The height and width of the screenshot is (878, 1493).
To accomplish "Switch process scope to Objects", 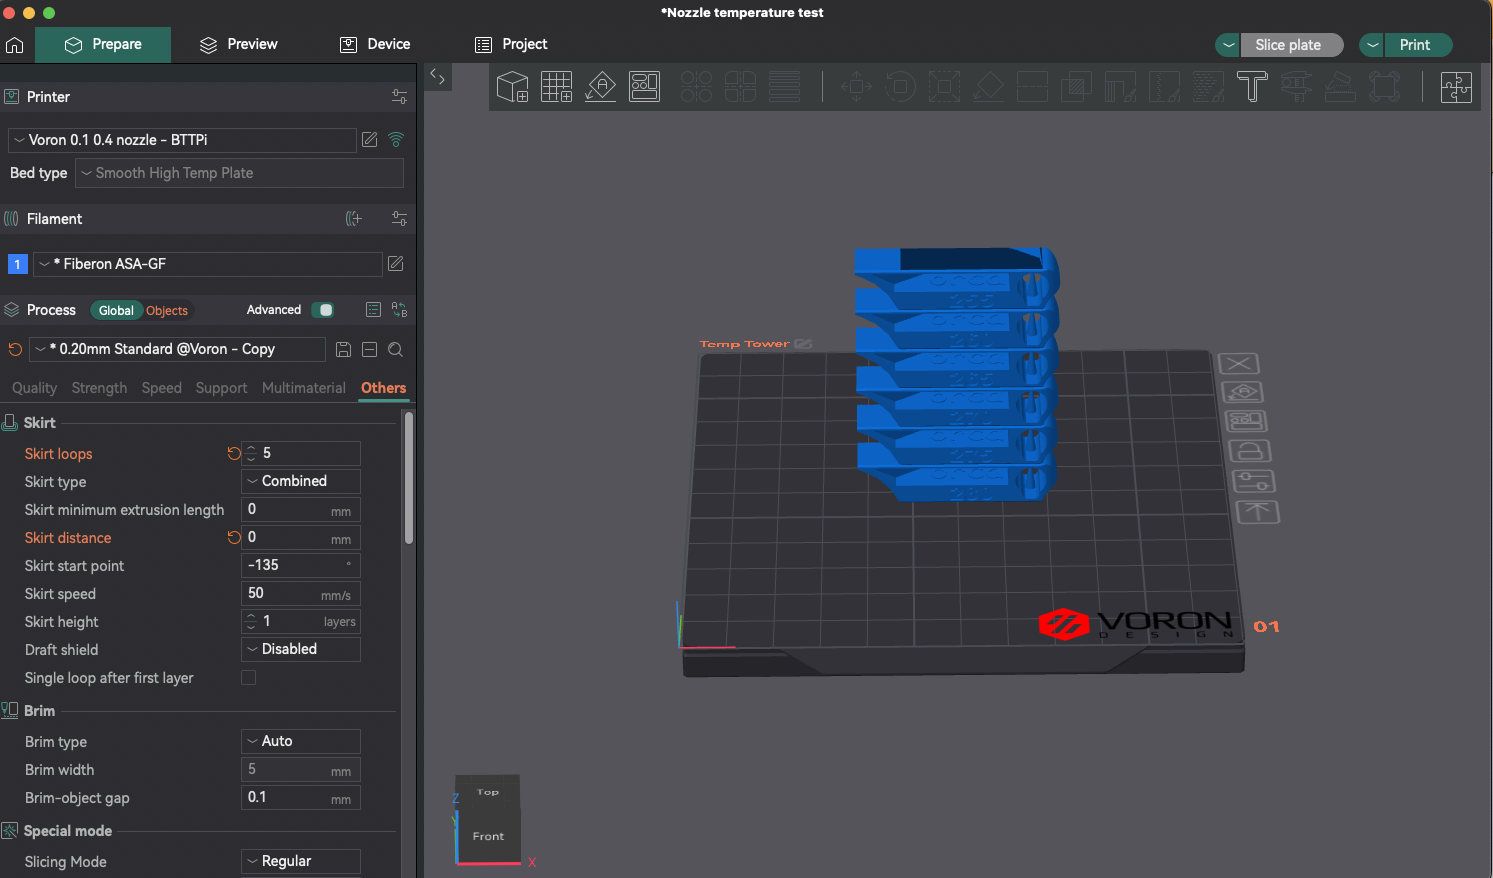I will pos(167,311).
